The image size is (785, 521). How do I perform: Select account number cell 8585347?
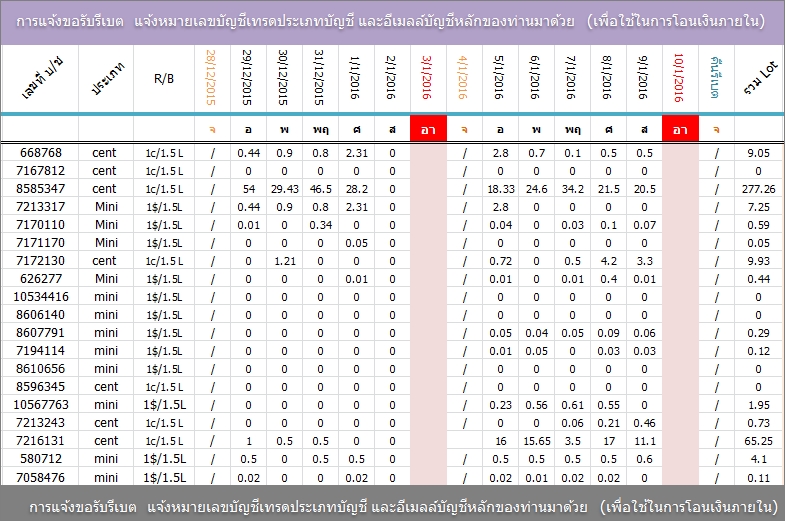tap(41, 189)
